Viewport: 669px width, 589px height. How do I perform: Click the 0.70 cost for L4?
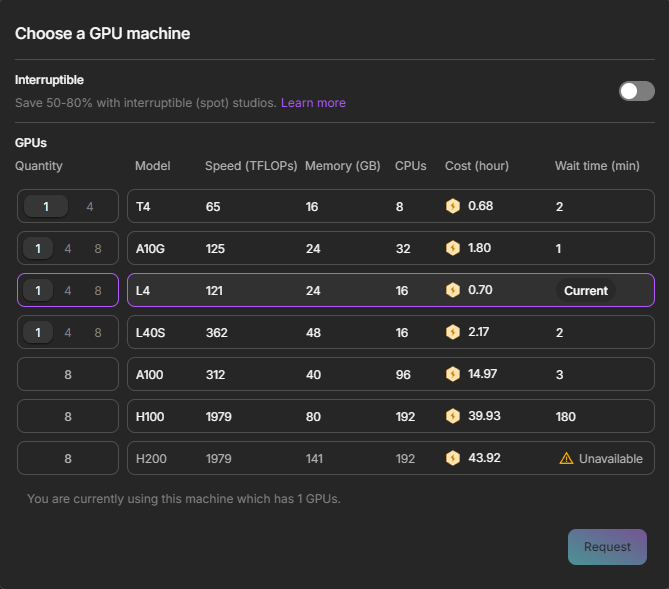[480, 290]
